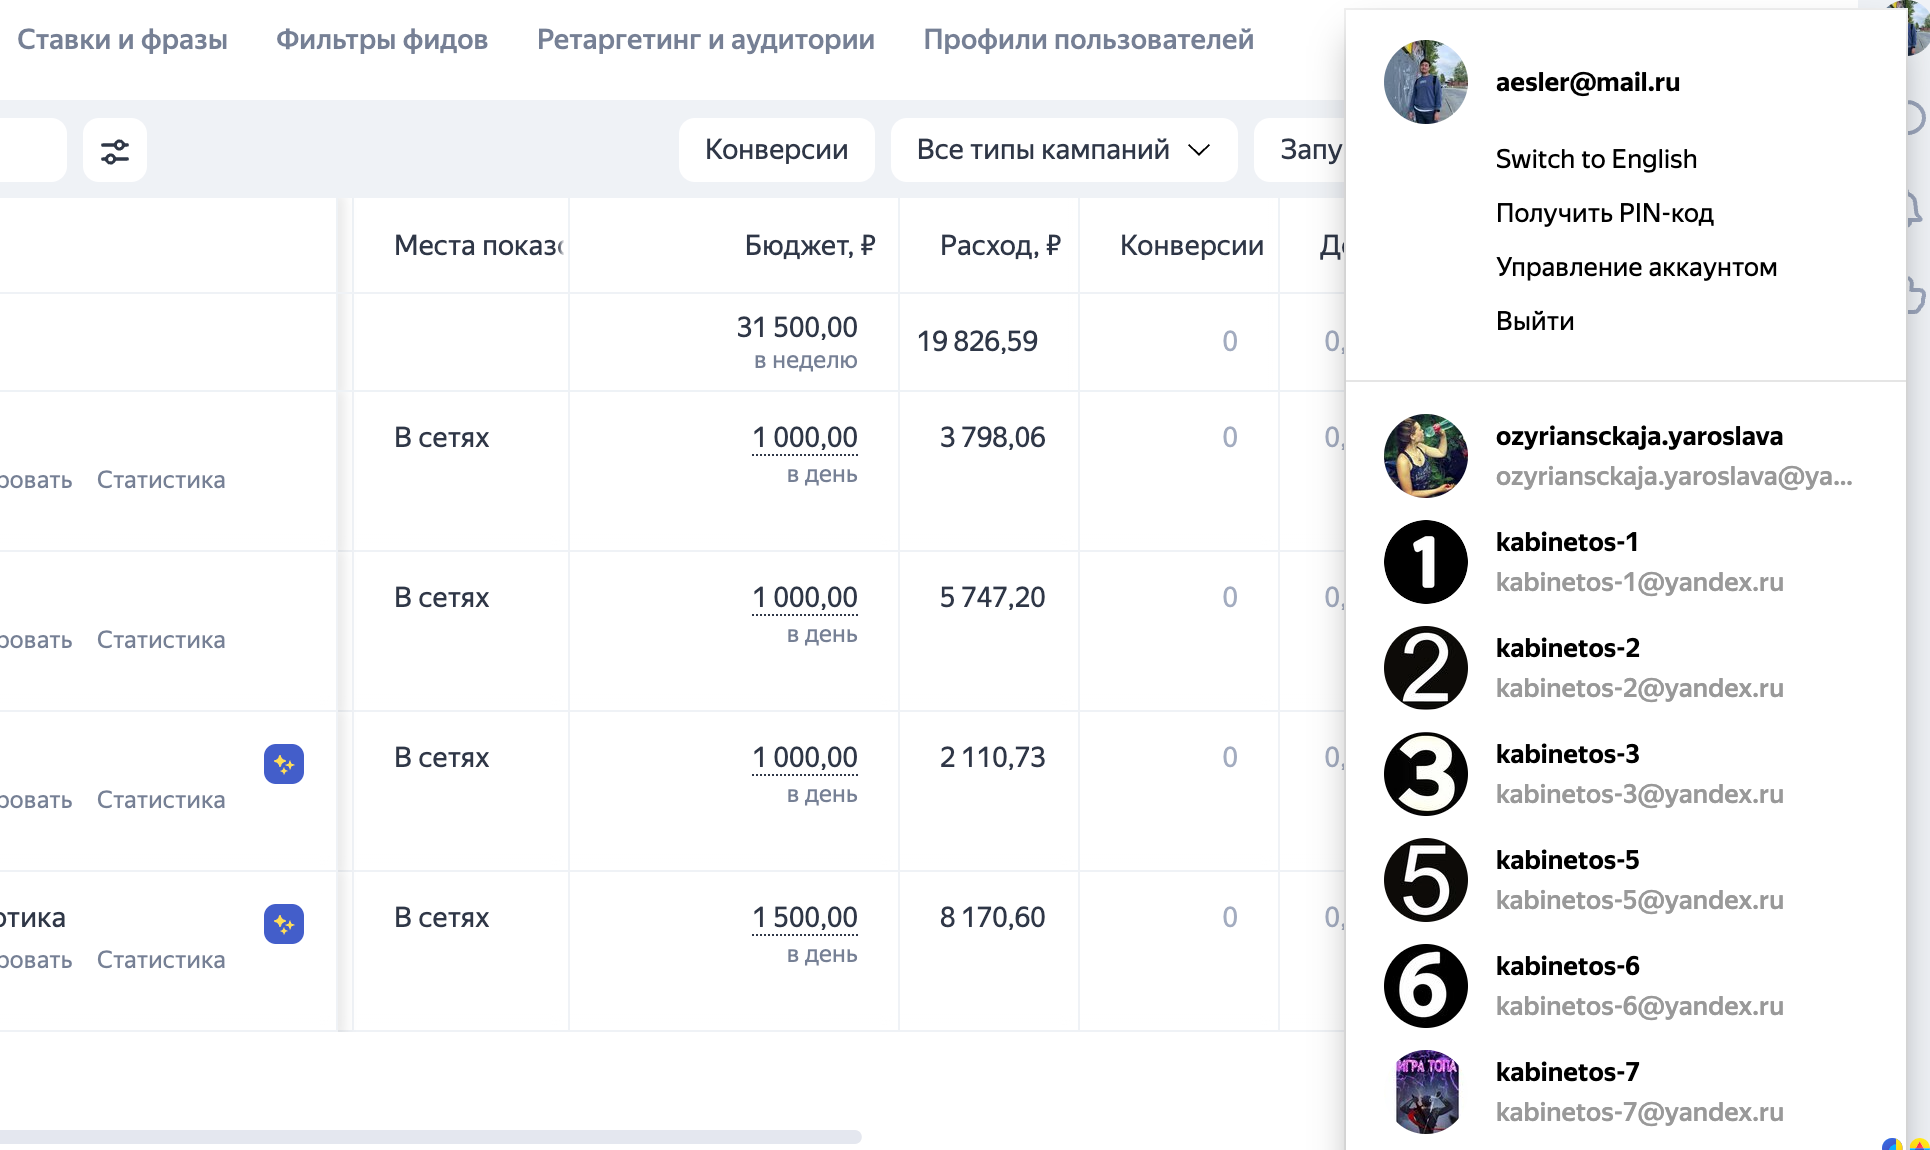Click the aesler@mail.ru profile photo

coord(1425,82)
